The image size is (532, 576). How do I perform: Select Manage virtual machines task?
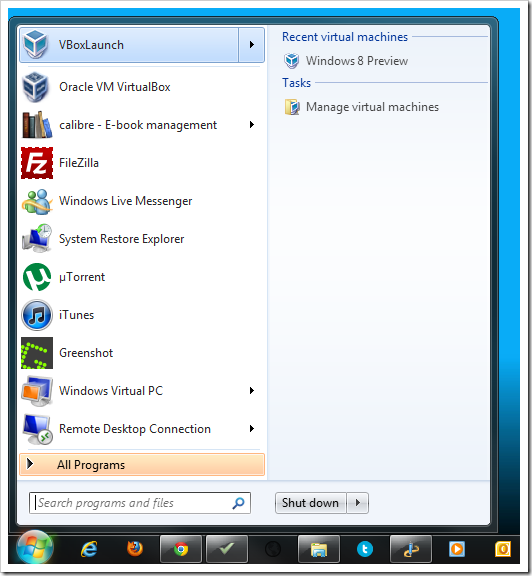pyautogui.click(x=362, y=107)
